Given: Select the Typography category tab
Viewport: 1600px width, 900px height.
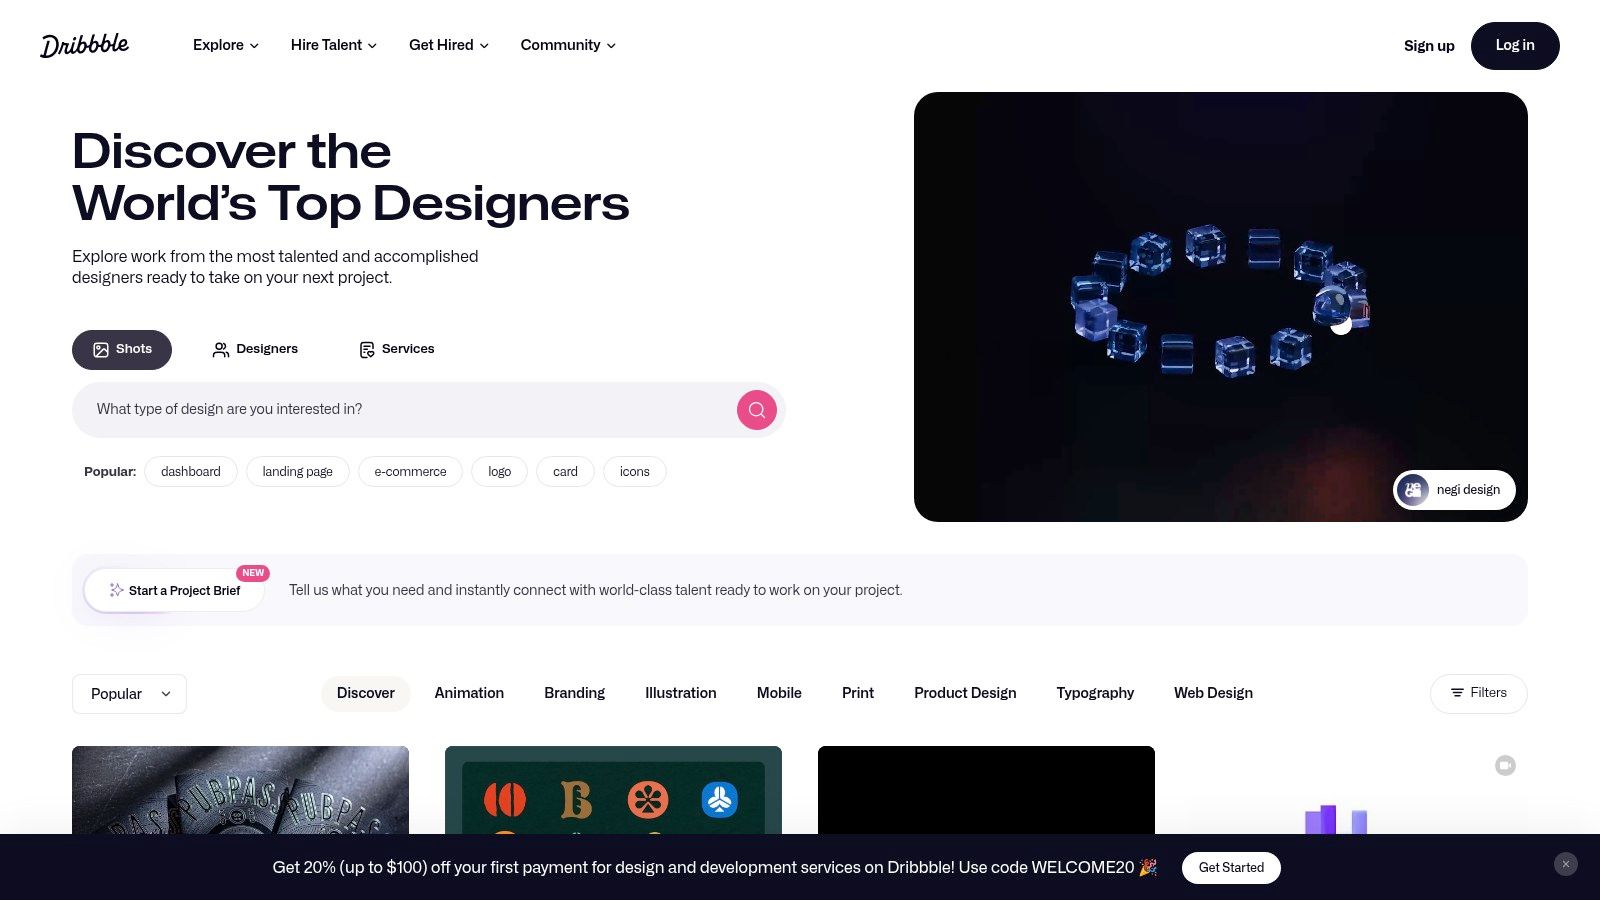Looking at the screenshot, I should (x=1095, y=693).
